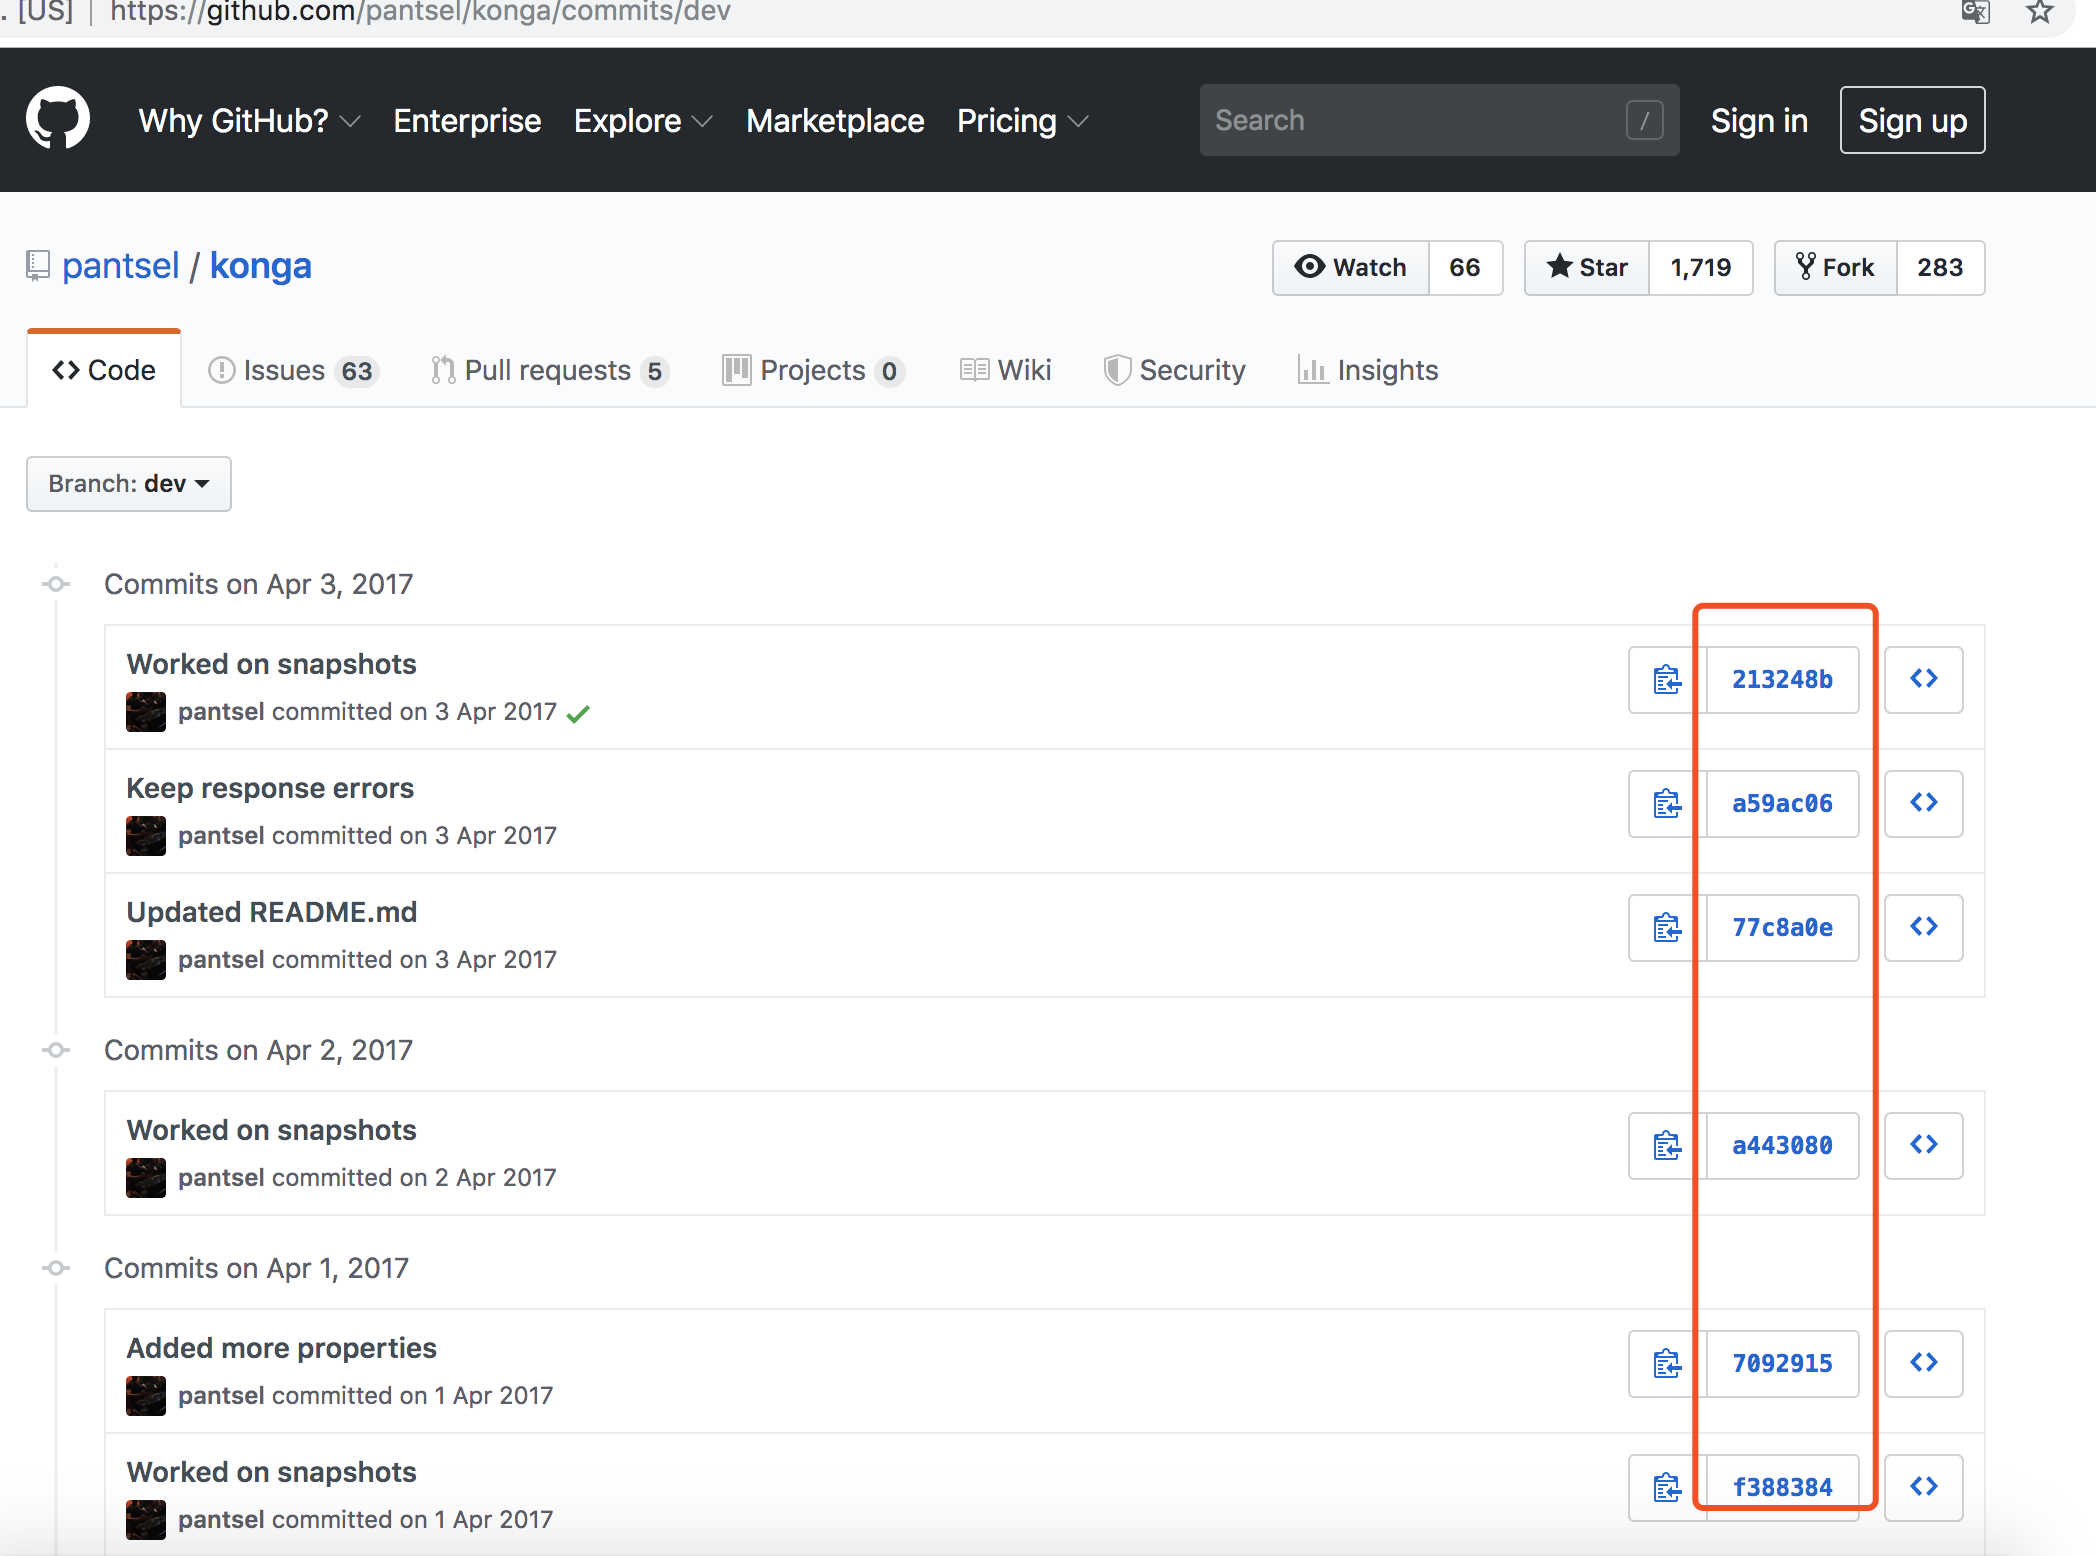Browse the repository at commit f388384
The height and width of the screenshot is (1556, 2096).
(1923, 1487)
